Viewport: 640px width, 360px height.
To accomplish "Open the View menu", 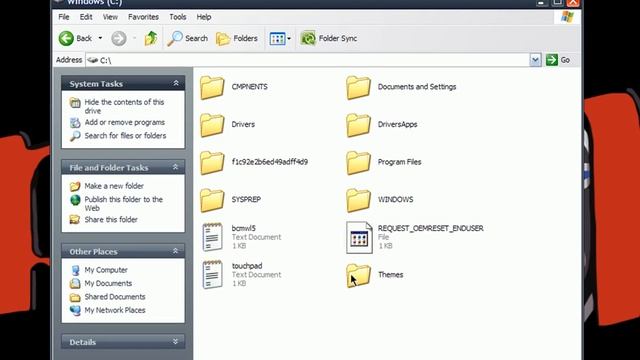I will [110, 17].
